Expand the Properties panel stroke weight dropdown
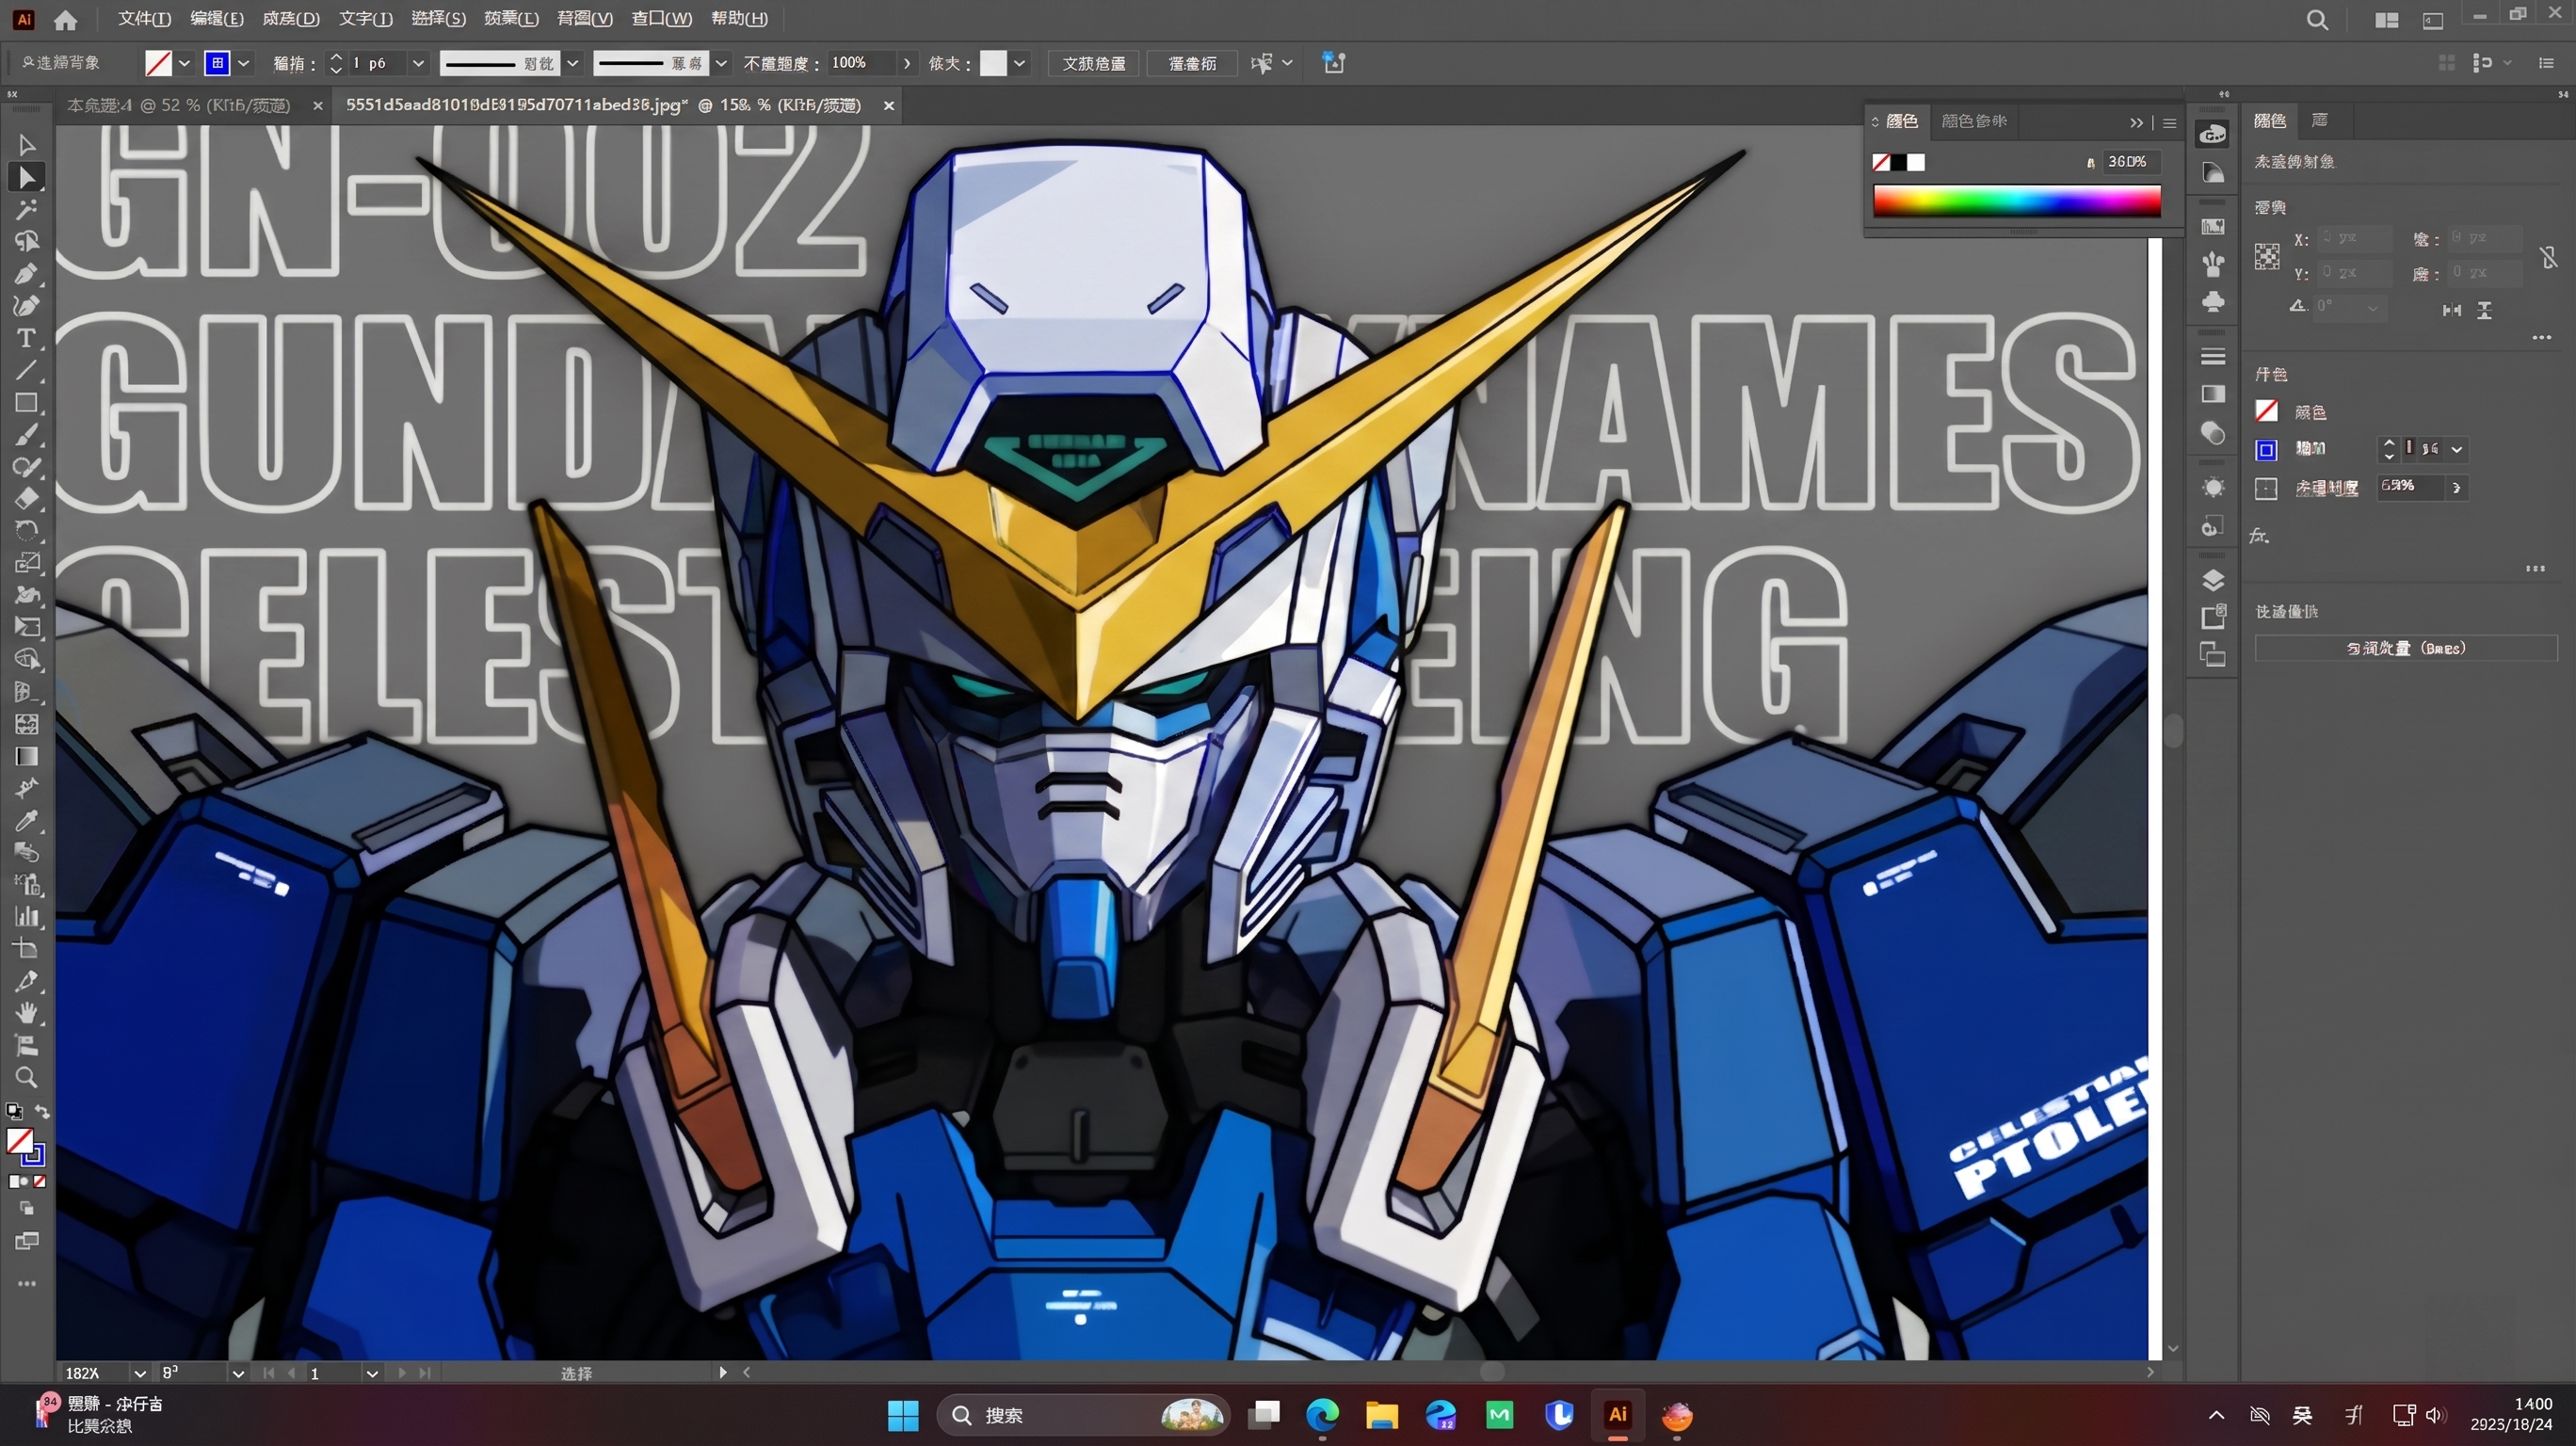 tap(2457, 450)
